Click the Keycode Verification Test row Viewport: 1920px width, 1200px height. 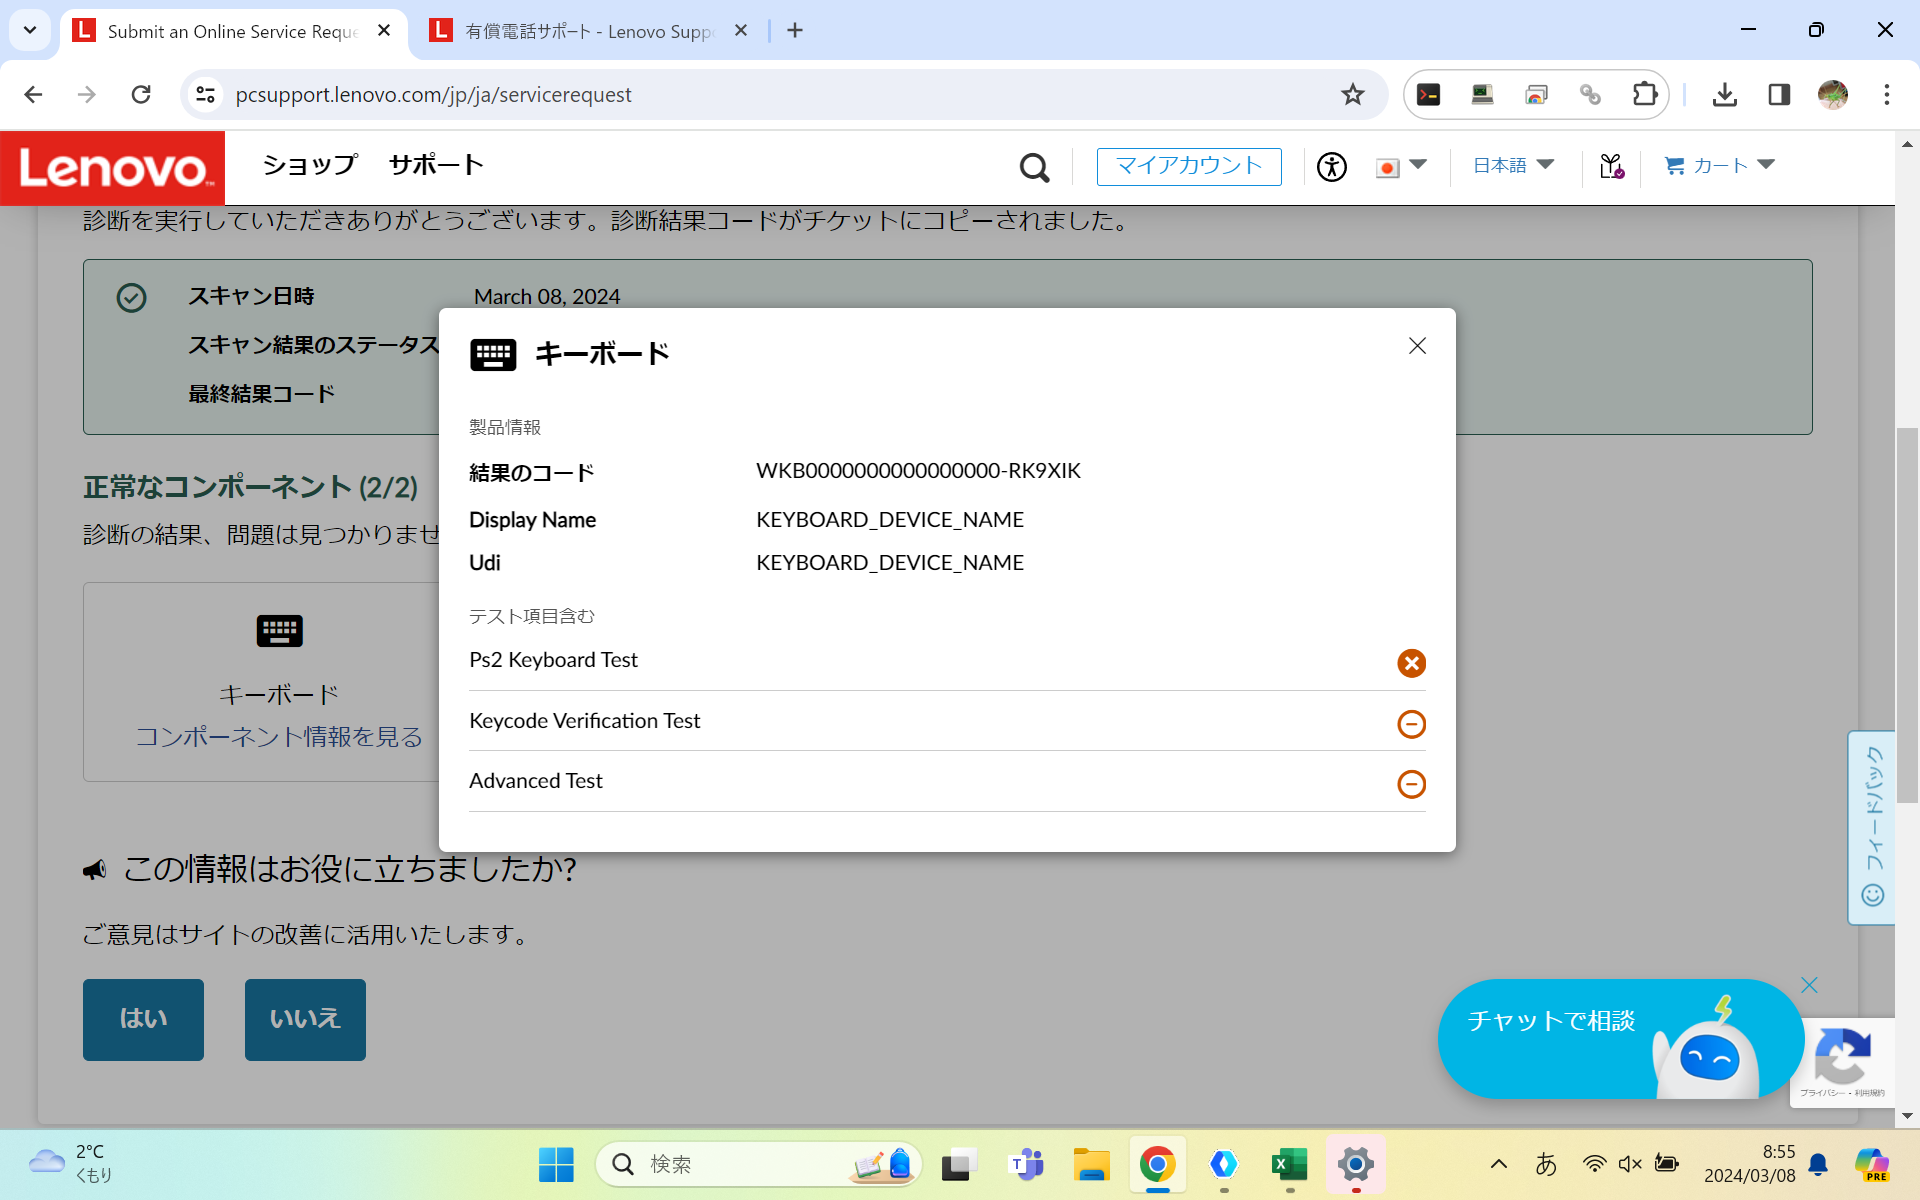[x=947, y=721]
